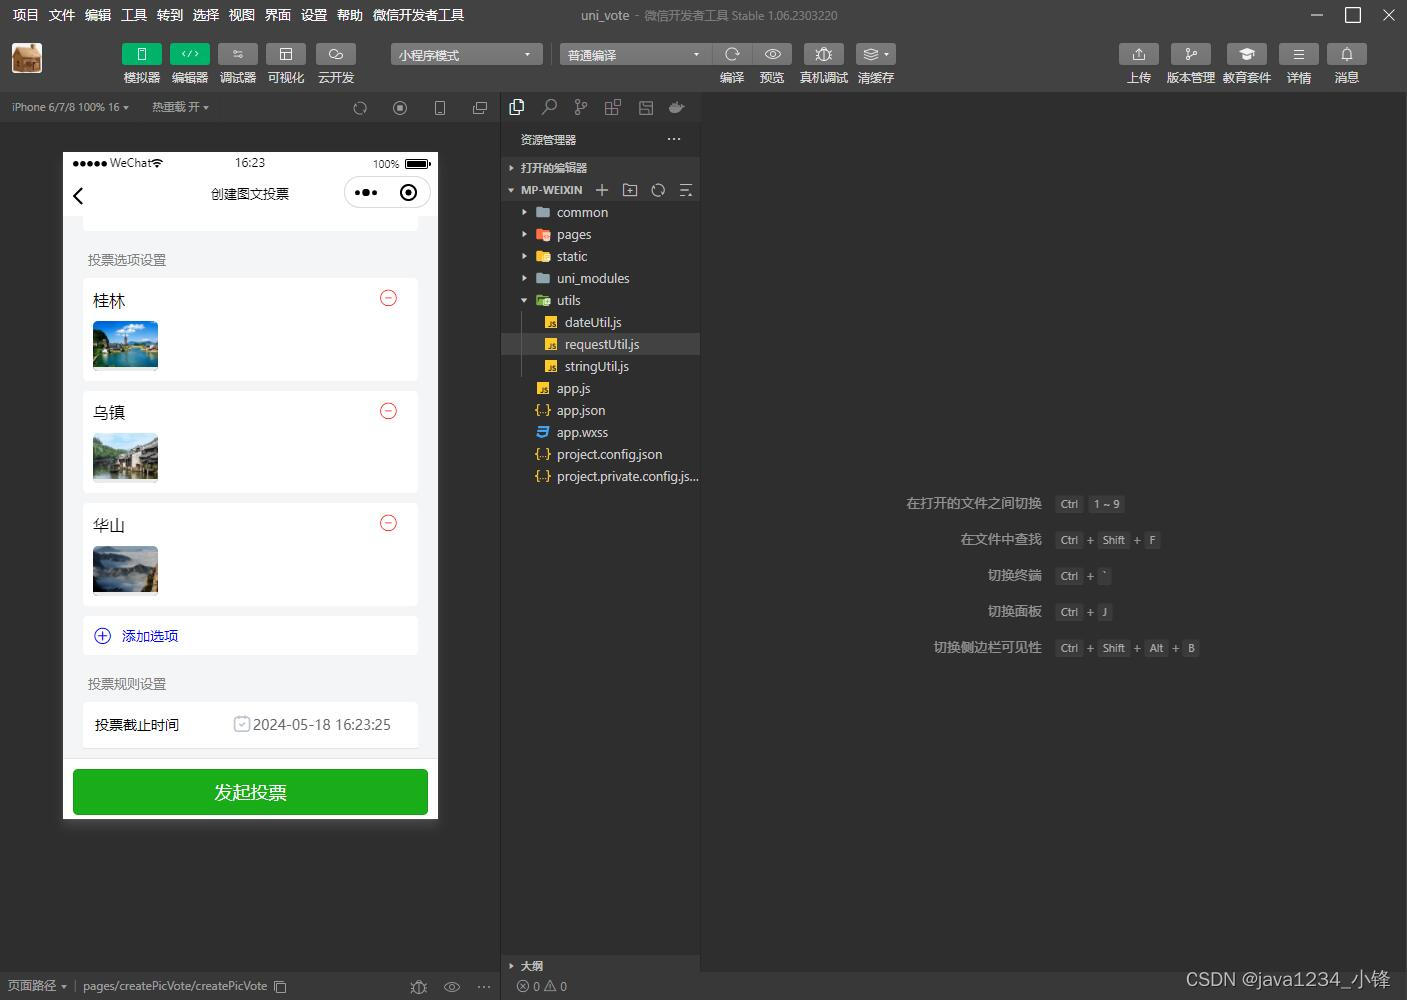
Task: Open the 普通编译 compile mode dropdown
Action: [x=635, y=54]
